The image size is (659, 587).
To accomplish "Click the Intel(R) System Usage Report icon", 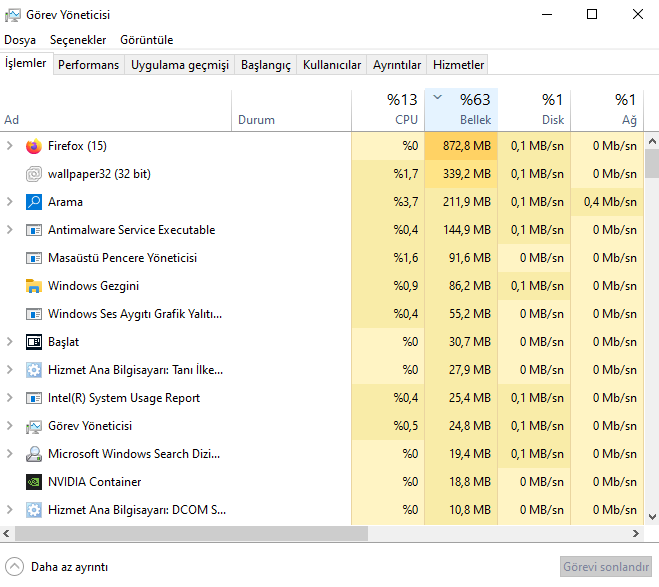I will coord(33,398).
